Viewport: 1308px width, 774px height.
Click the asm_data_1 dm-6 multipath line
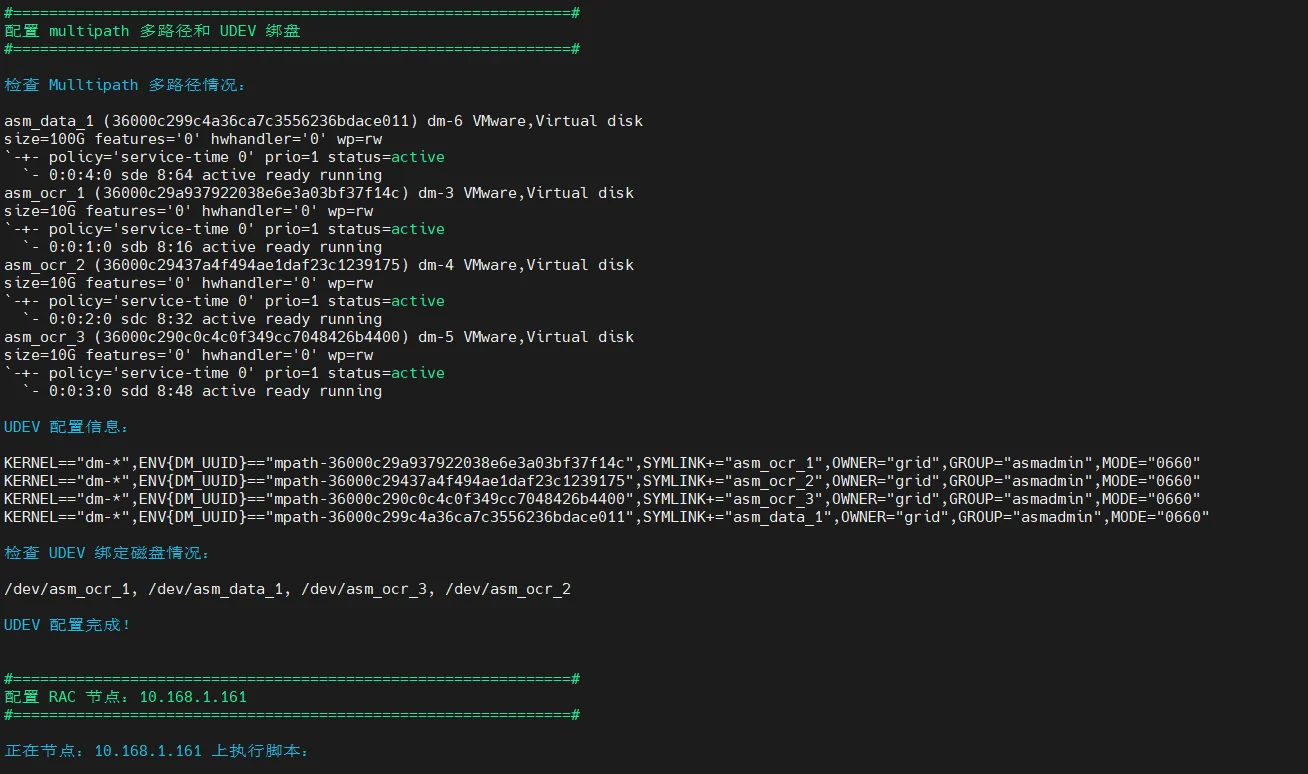[x=323, y=121]
